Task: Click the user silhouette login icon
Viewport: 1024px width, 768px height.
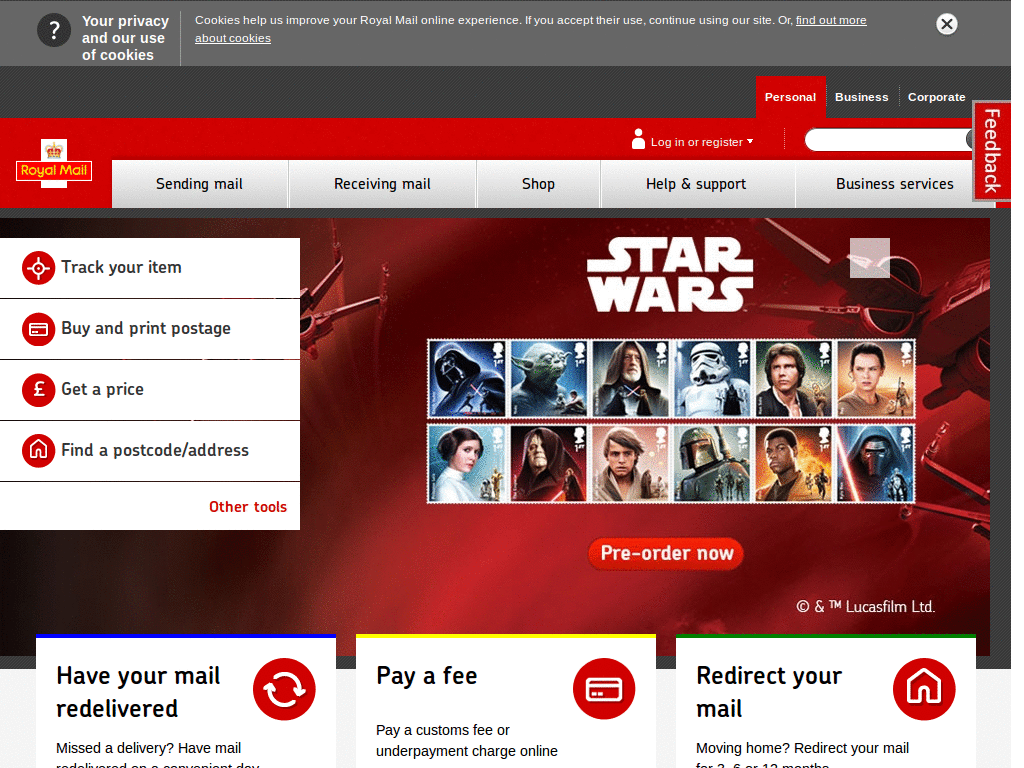Action: pos(638,138)
